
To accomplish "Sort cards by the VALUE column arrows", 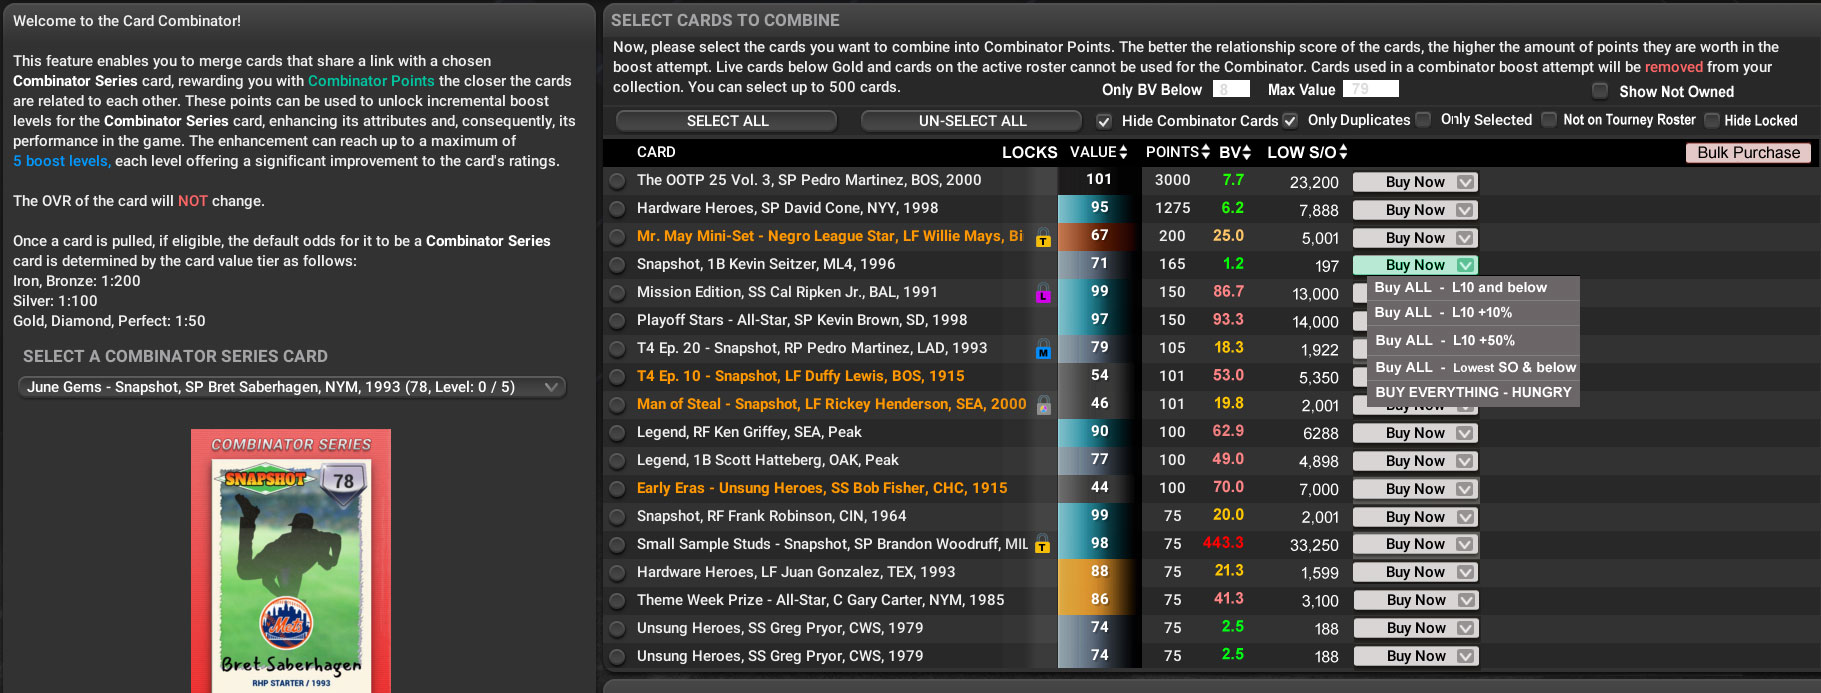I will (x=1123, y=152).
